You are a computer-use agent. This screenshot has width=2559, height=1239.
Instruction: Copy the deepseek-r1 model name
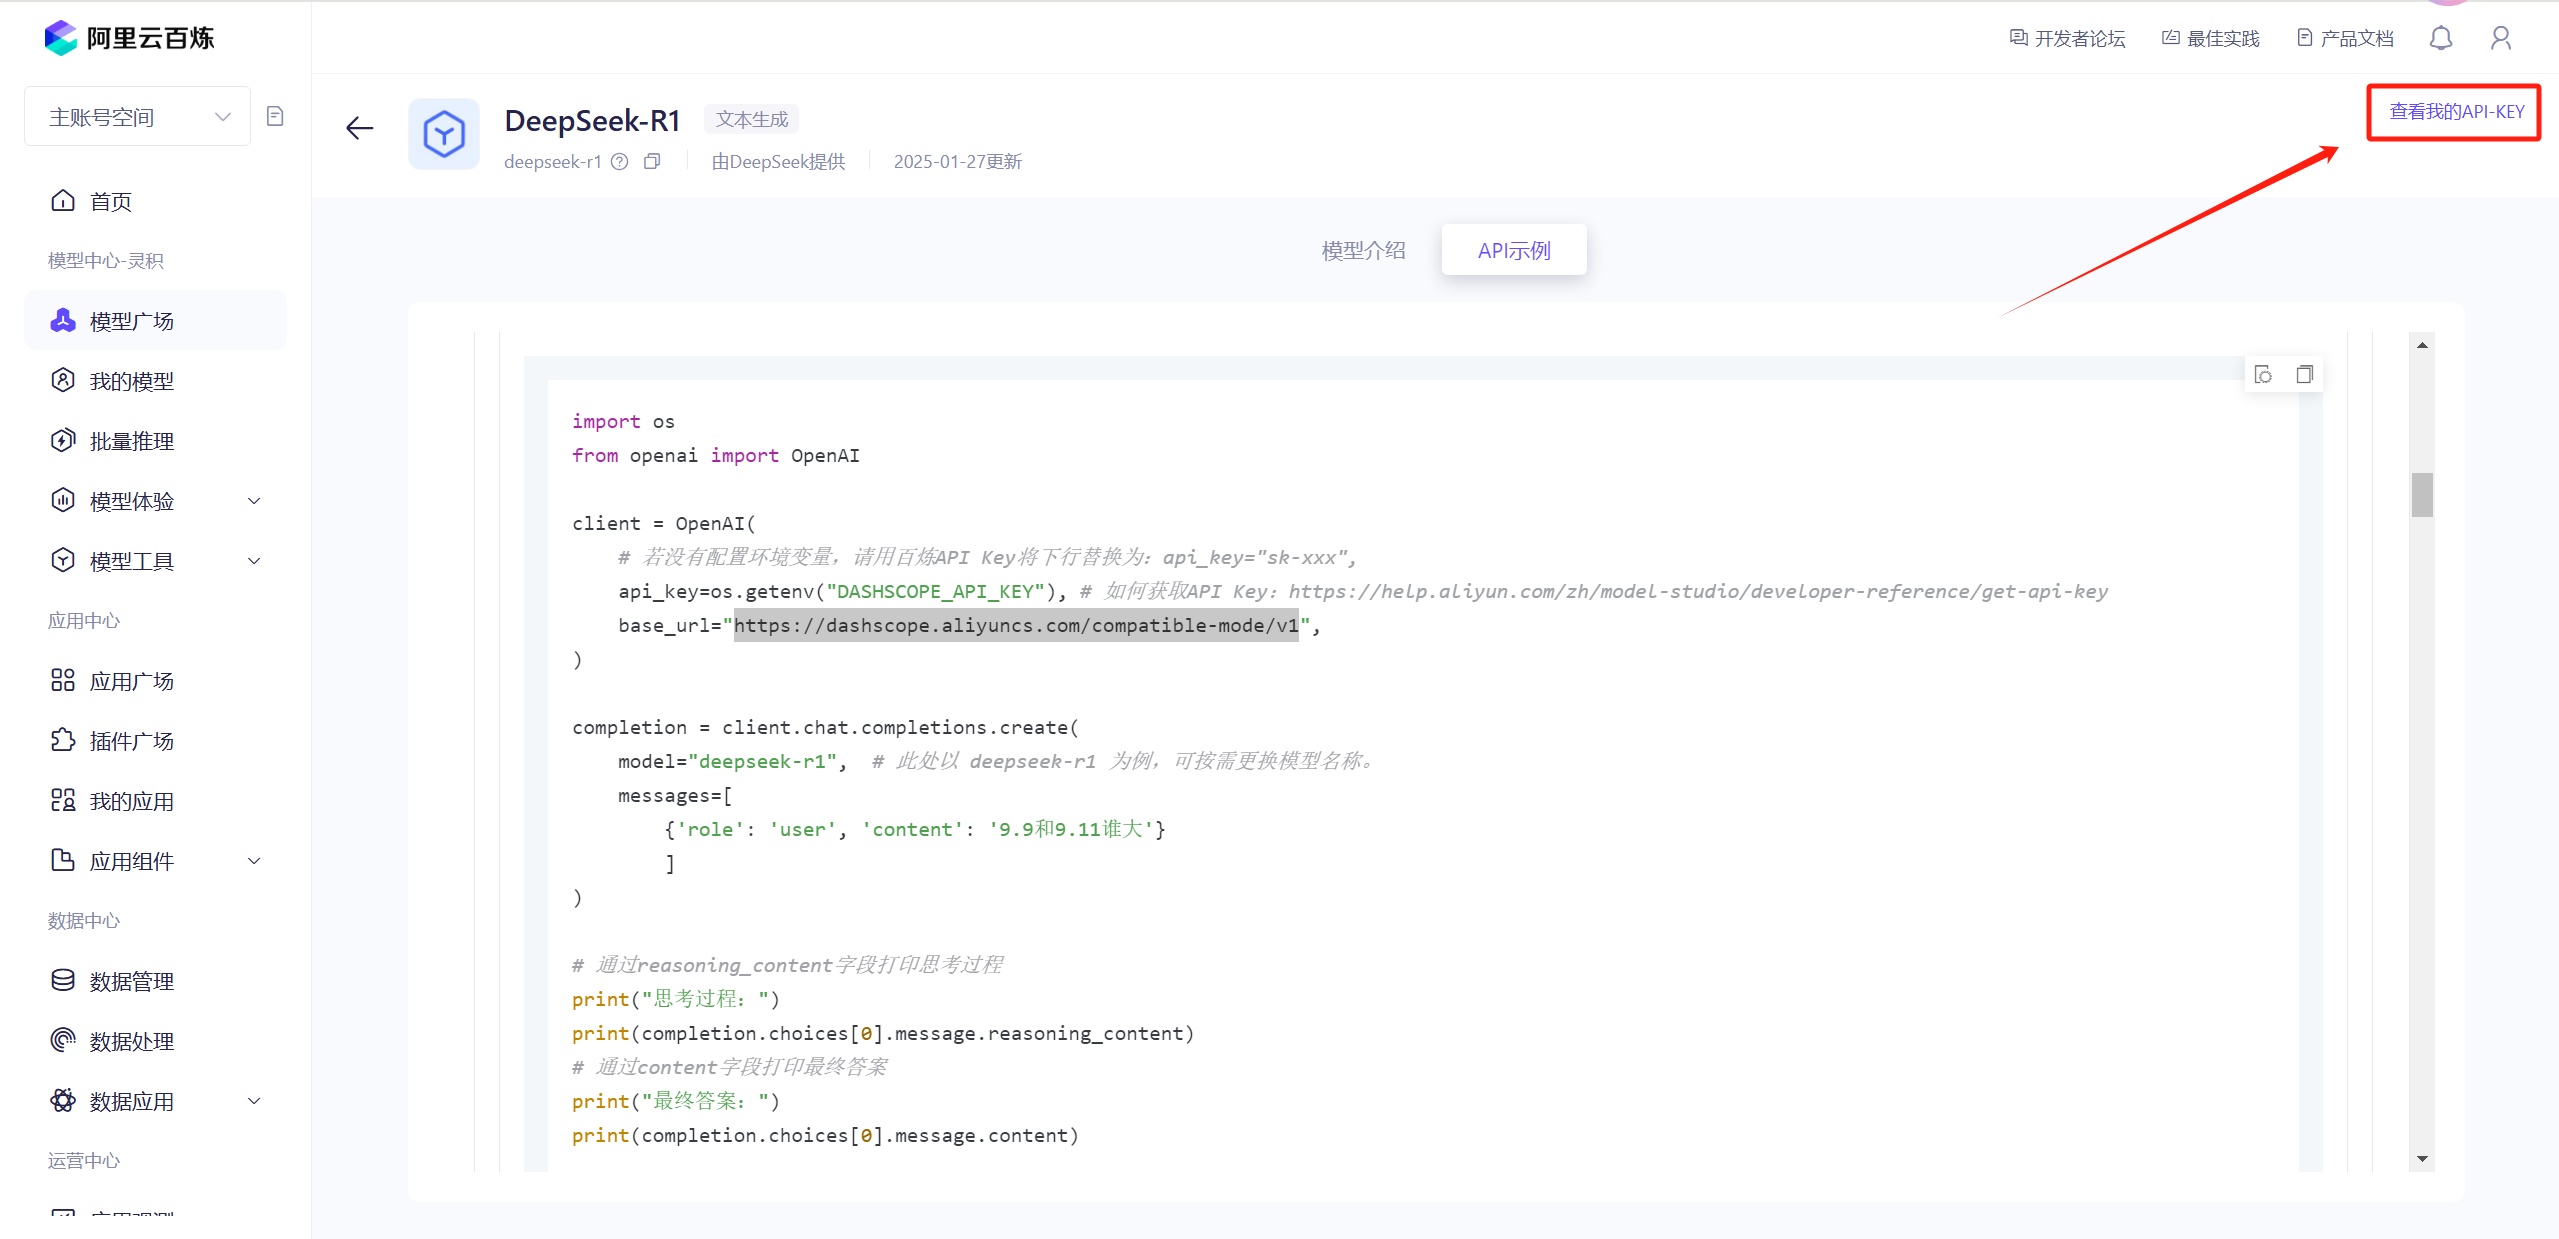pos(652,161)
